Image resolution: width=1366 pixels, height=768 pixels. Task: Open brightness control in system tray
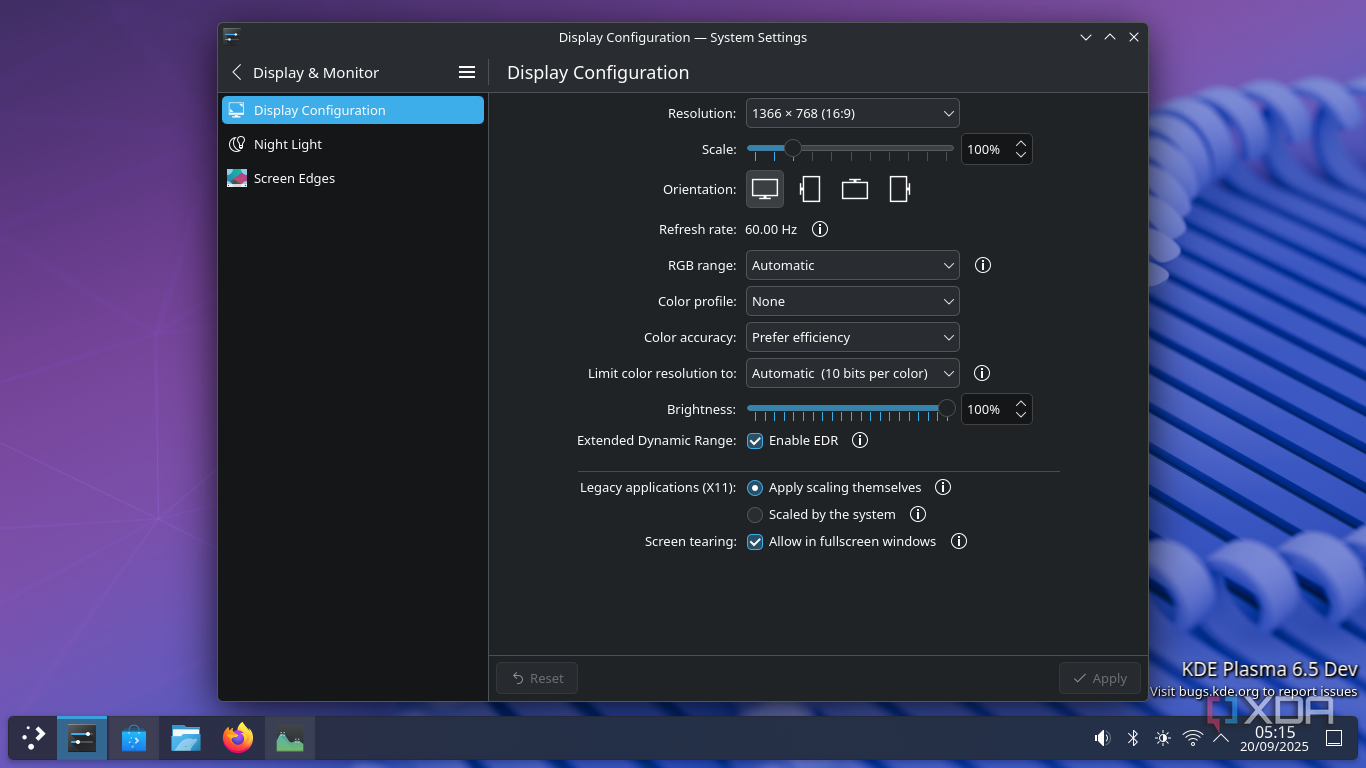(x=1163, y=738)
